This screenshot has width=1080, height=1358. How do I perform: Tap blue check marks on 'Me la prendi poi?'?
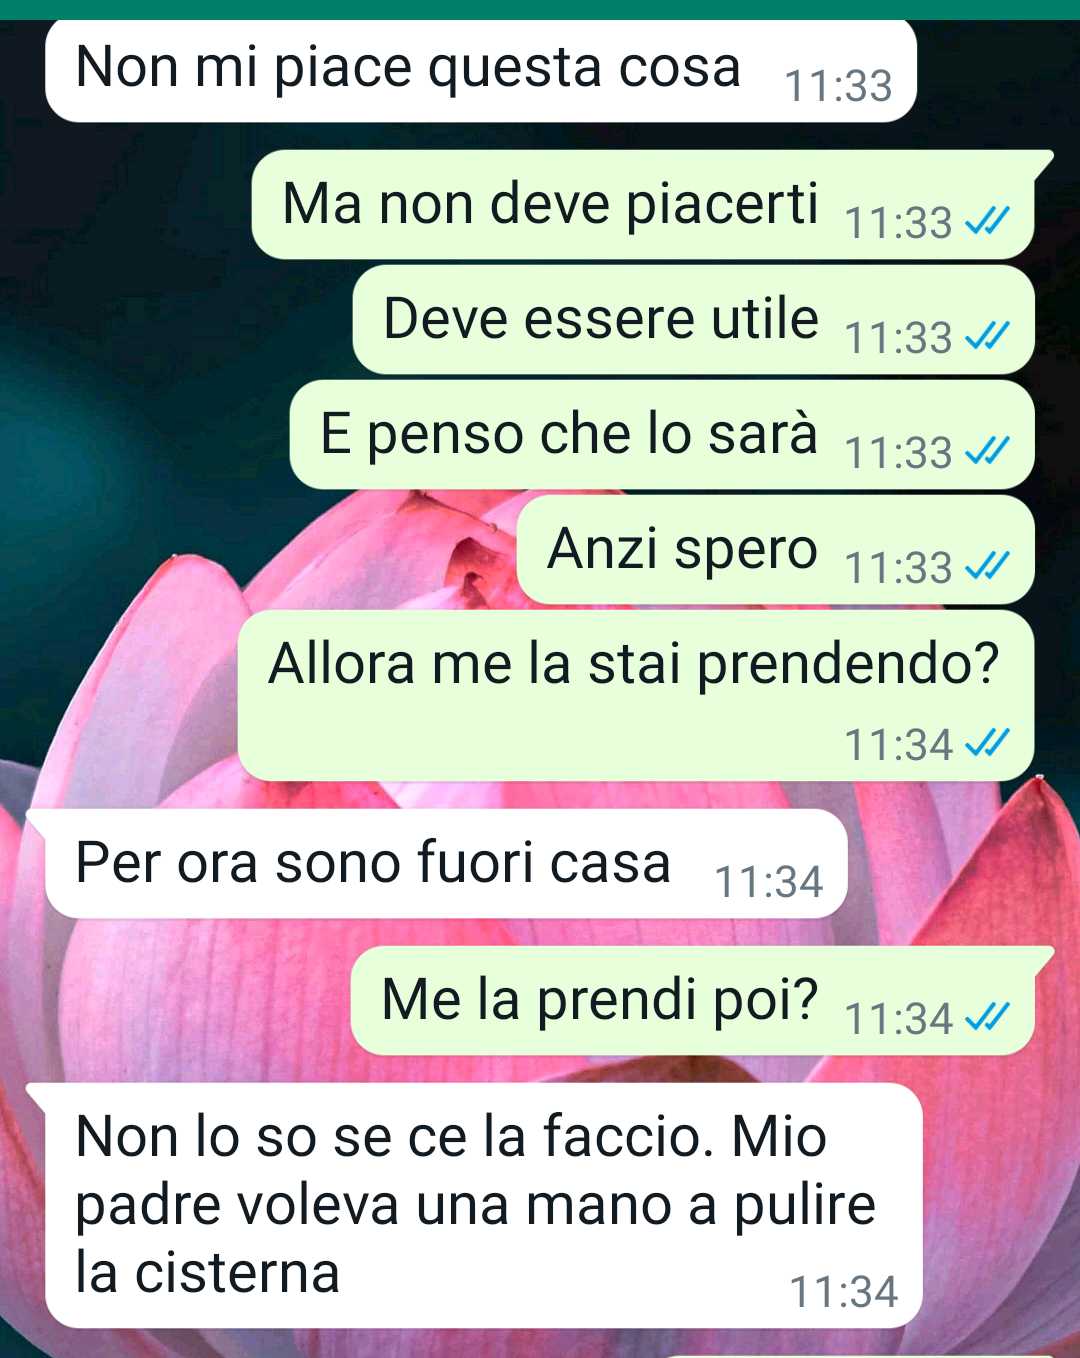987,1017
